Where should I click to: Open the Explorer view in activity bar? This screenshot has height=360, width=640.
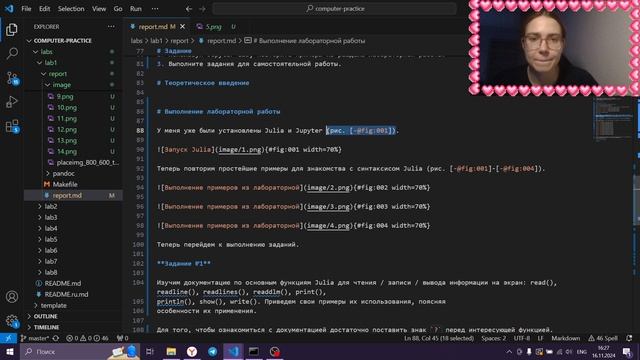click(x=12, y=29)
